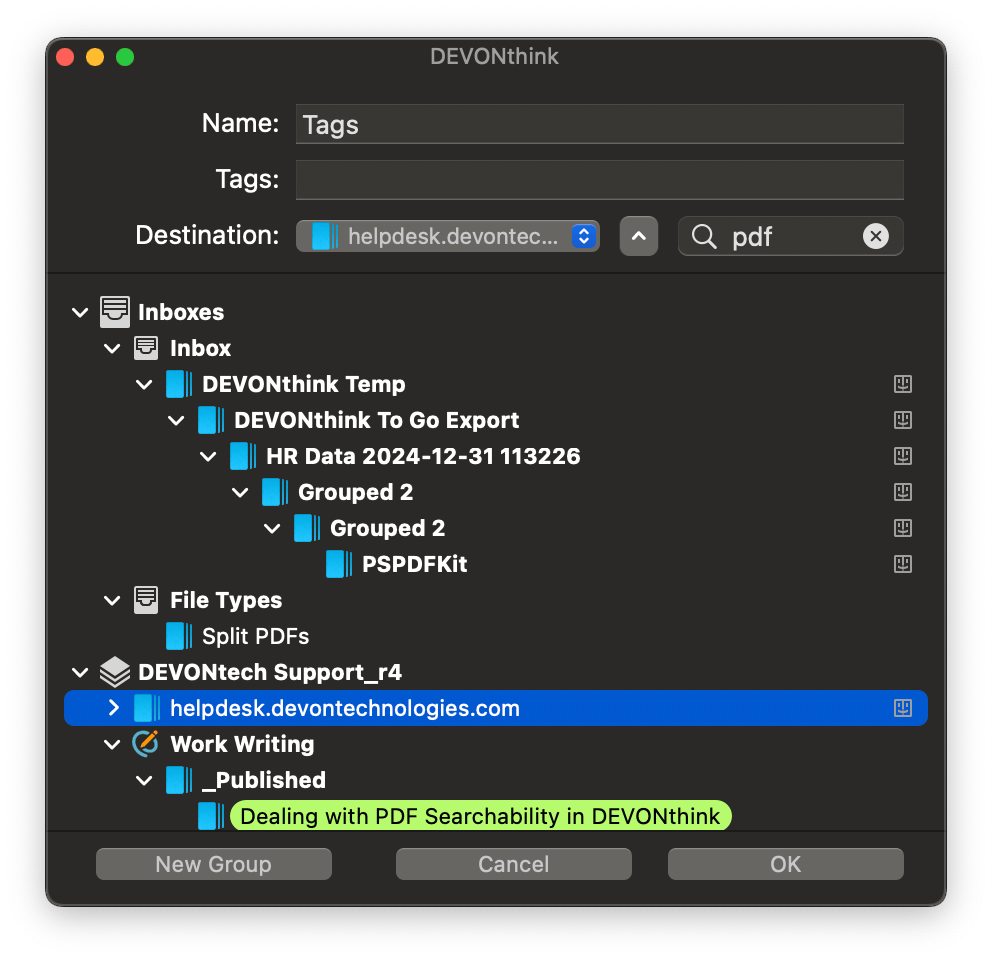Click the helpdesk.devontechnologies.com folder icon
The height and width of the screenshot is (960, 992).
[147, 708]
